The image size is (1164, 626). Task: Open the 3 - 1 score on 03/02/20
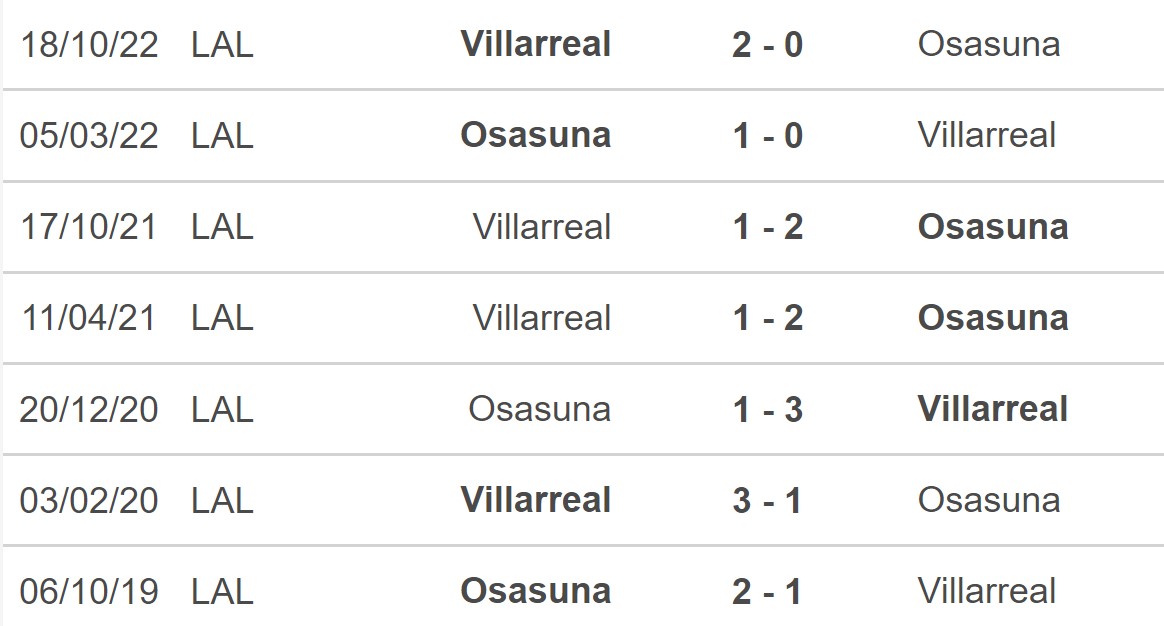768,501
